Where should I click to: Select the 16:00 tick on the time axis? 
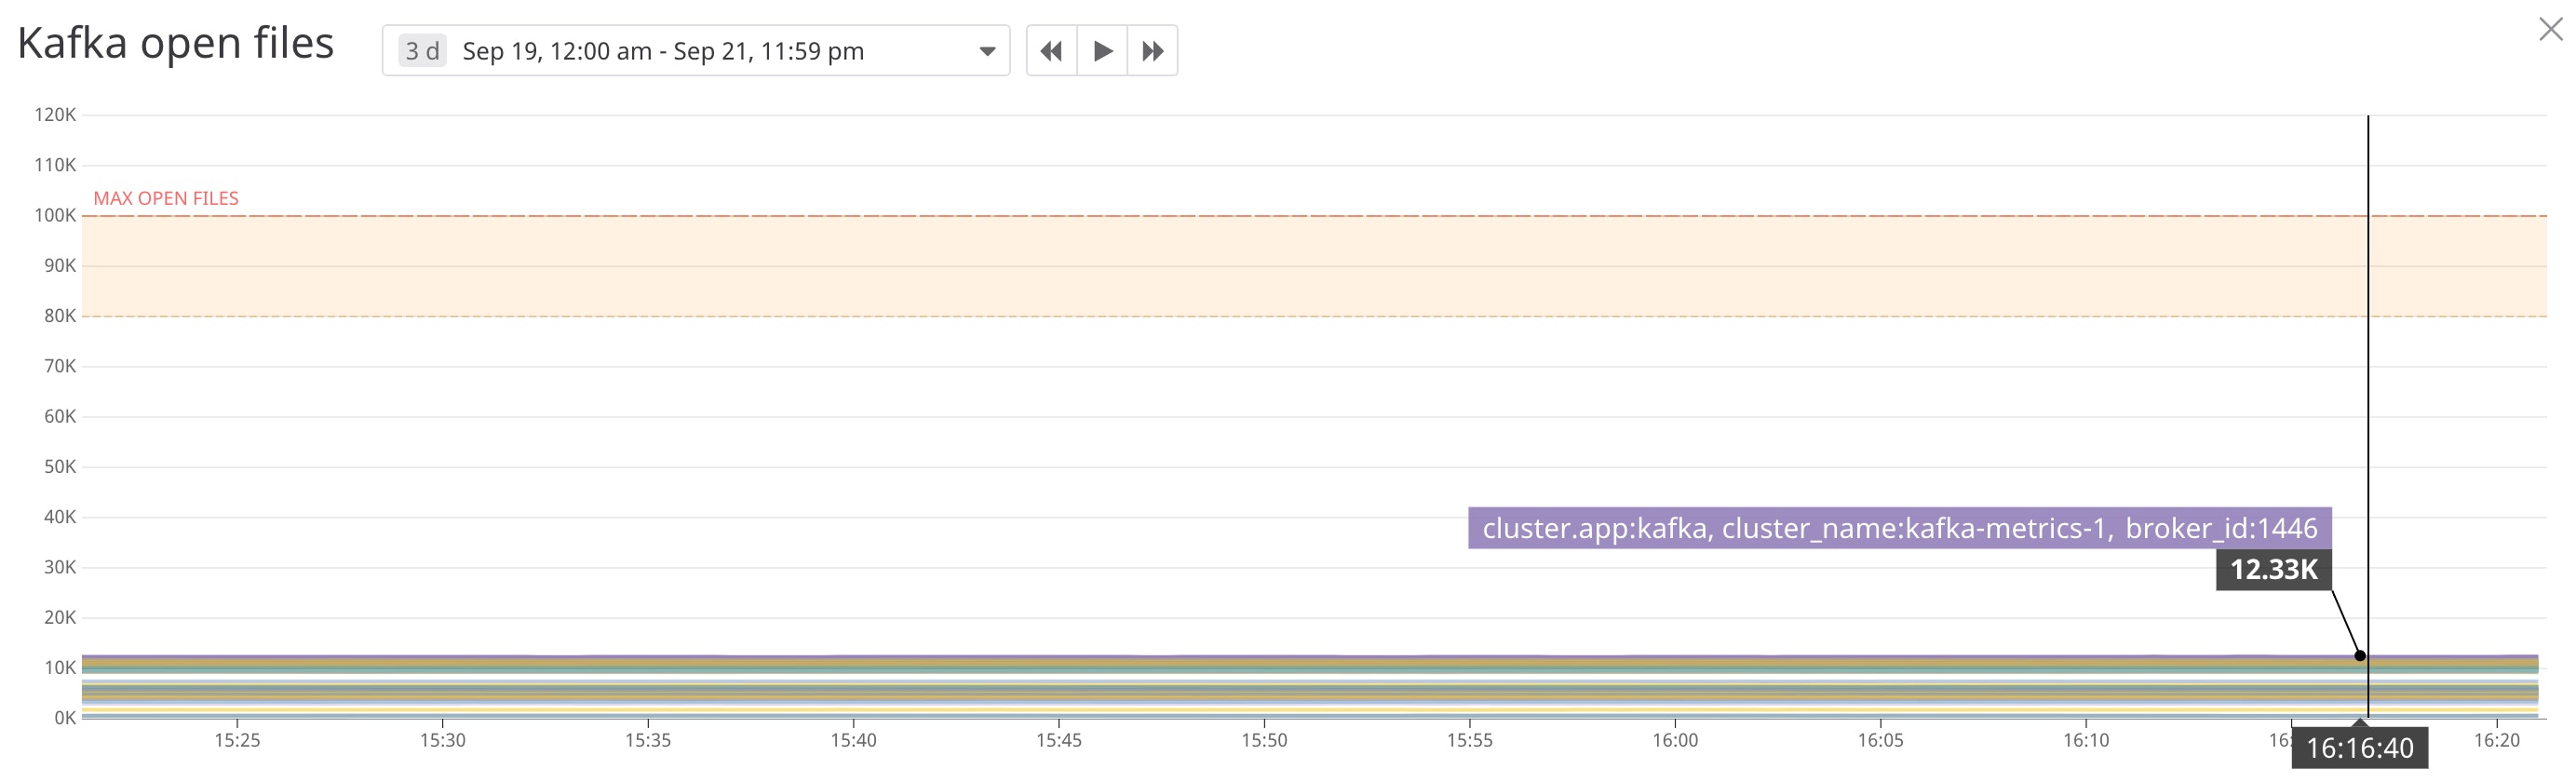[x=1675, y=740]
